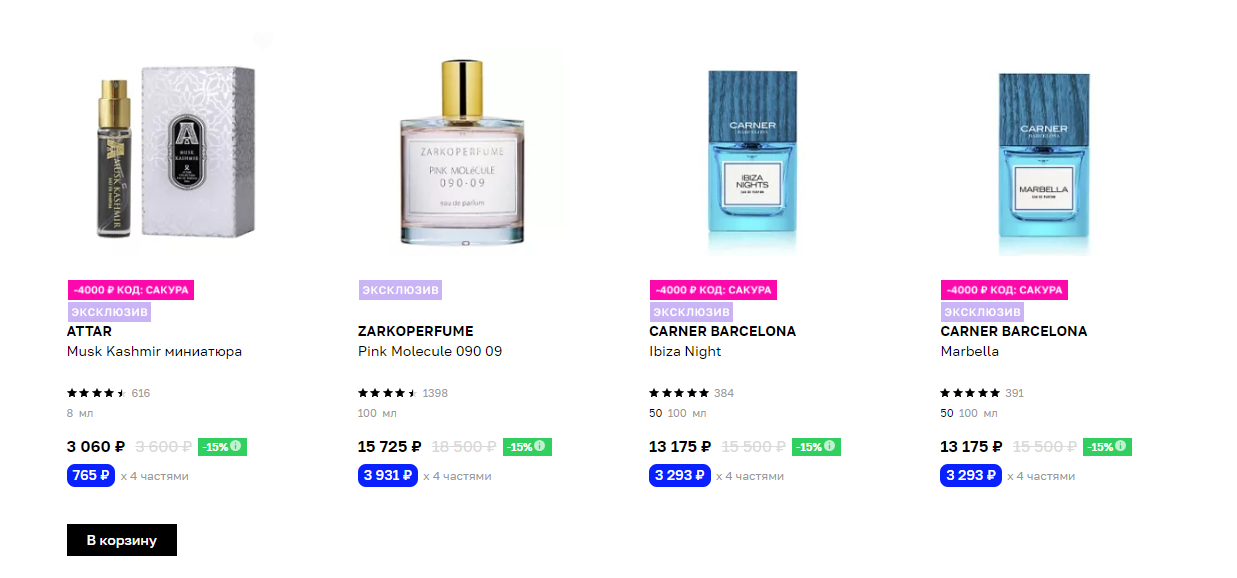Open ZARKOPERFUME brand link
The image size is (1237, 578).
tap(416, 331)
